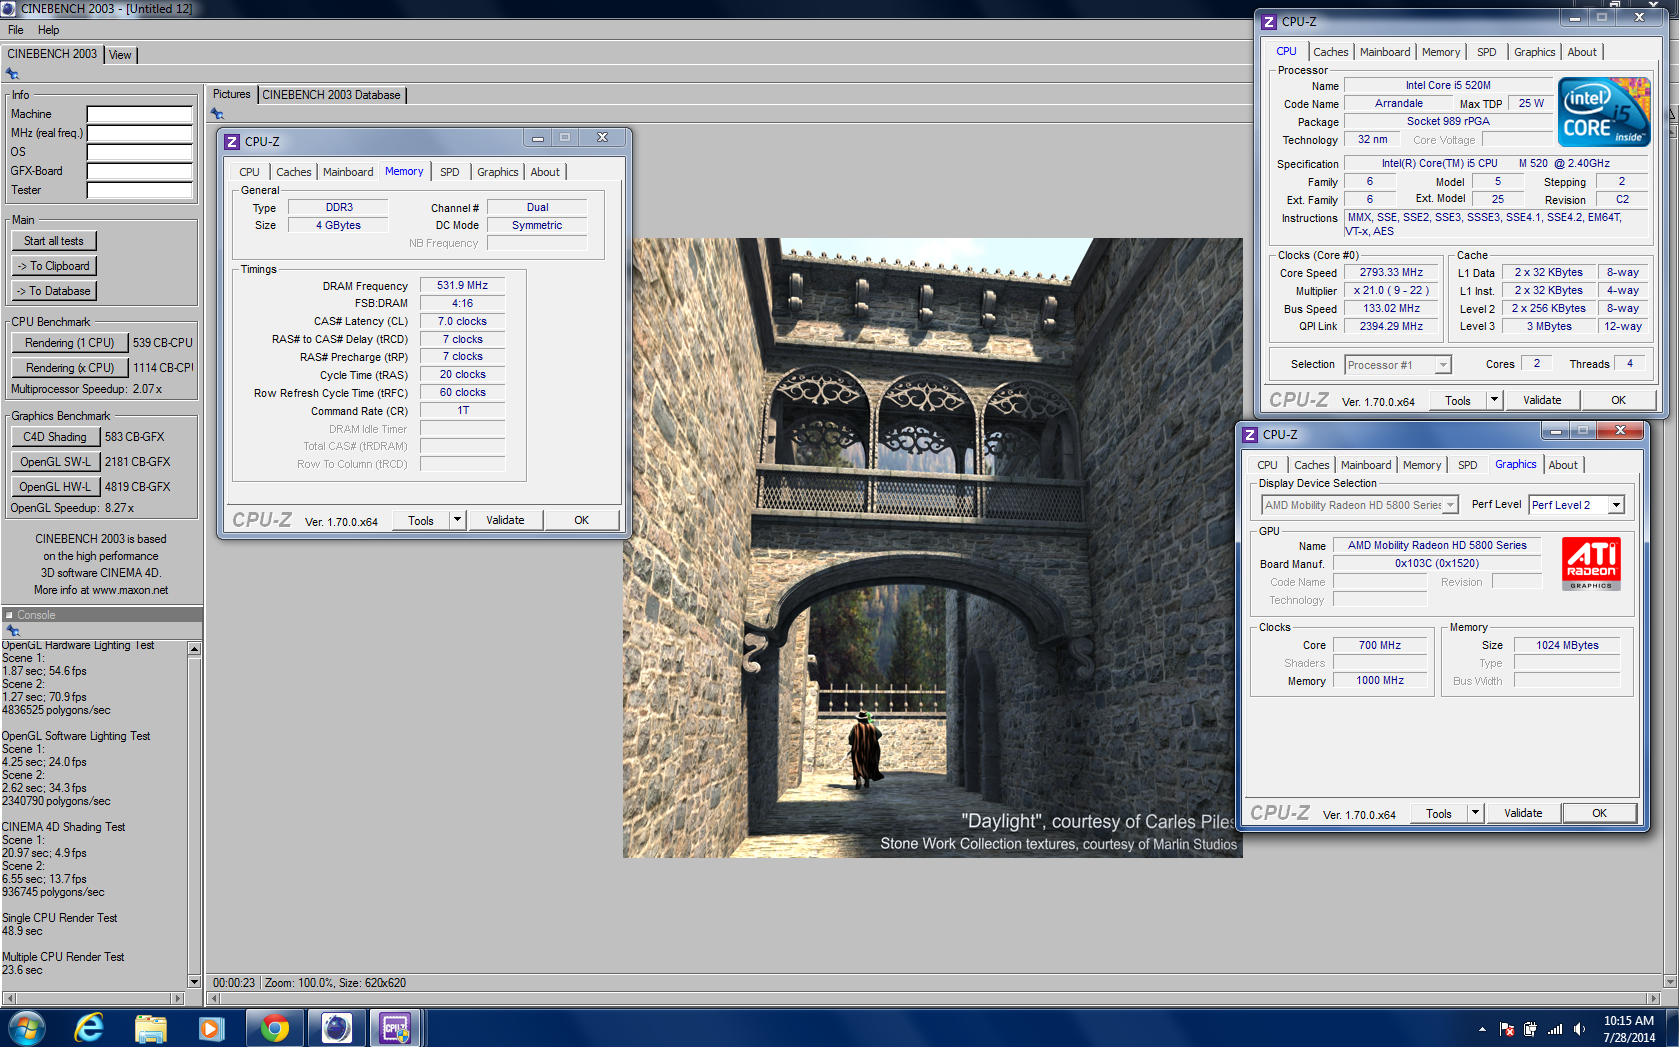Open Mainboard tab in Graphics CPU-Z window
Screen dimensions: 1679x1047
tap(1366, 465)
